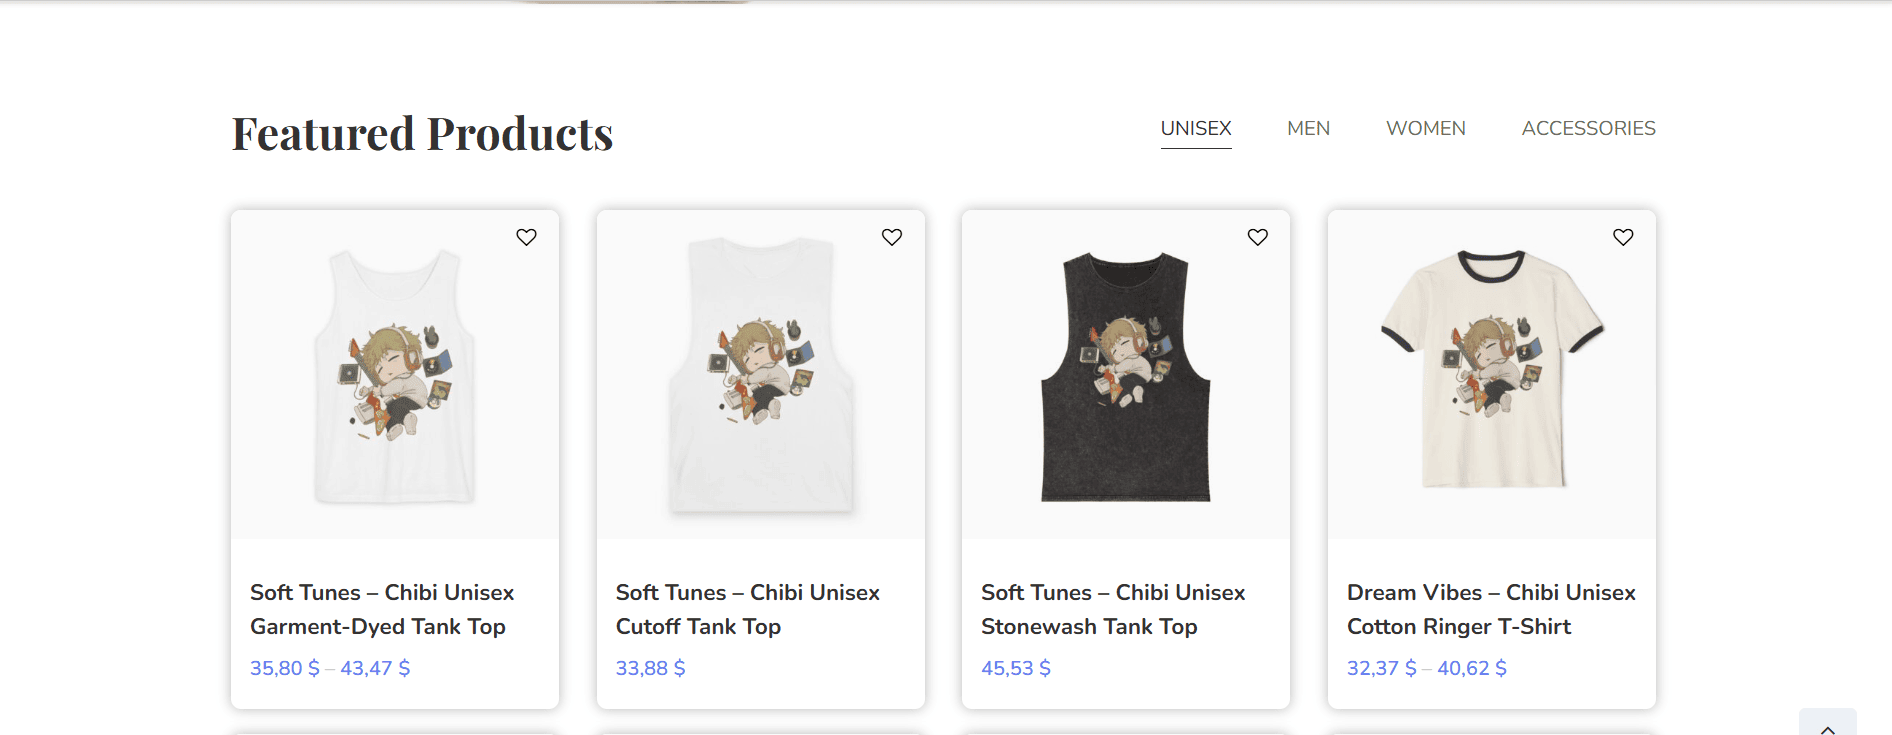This screenshot has width=1892, height=735.
Task: Select the UNISEX category tab
Action: tap(1195, 129)
